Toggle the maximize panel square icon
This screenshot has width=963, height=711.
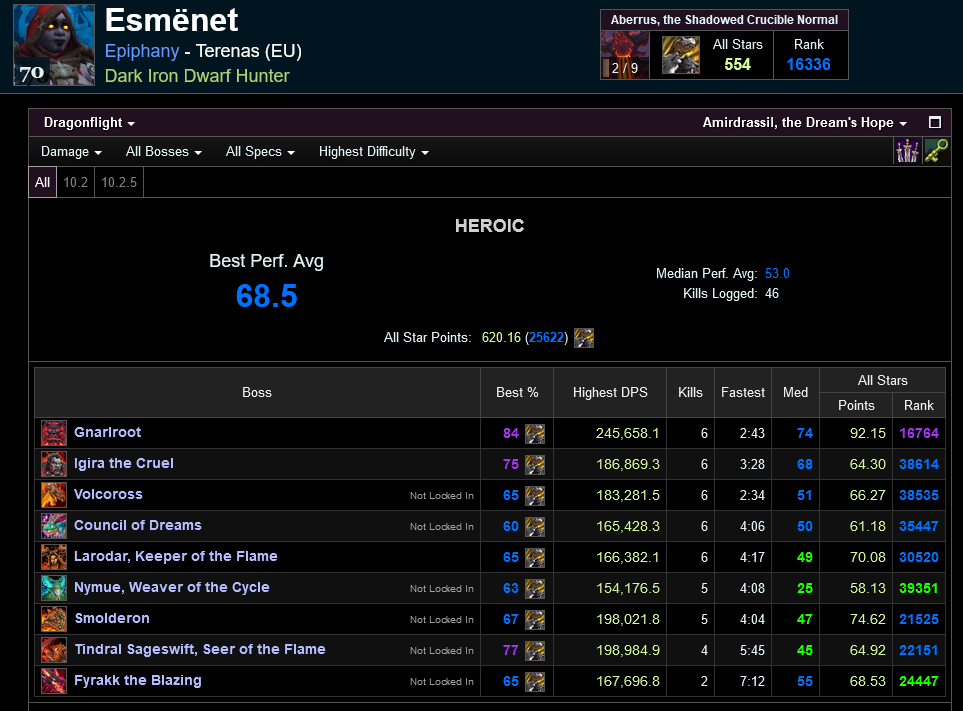click(x=935, y=122)
